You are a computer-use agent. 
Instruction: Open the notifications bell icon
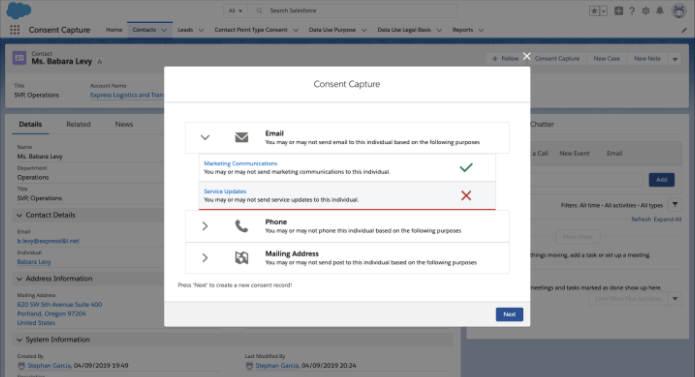click(x=660, y=11)
